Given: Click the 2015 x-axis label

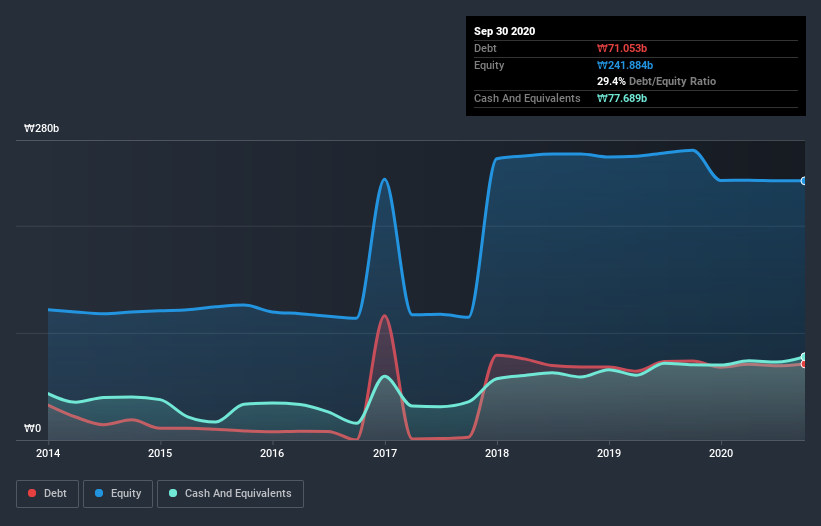Looking at the screenshot, I should (160, 453).
